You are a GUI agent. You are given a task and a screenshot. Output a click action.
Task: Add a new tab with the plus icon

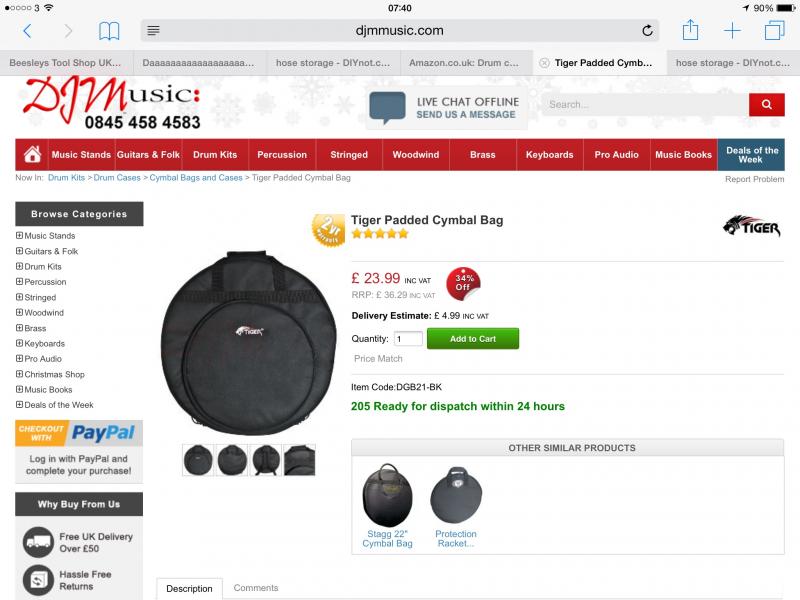(x=732, y=31)
